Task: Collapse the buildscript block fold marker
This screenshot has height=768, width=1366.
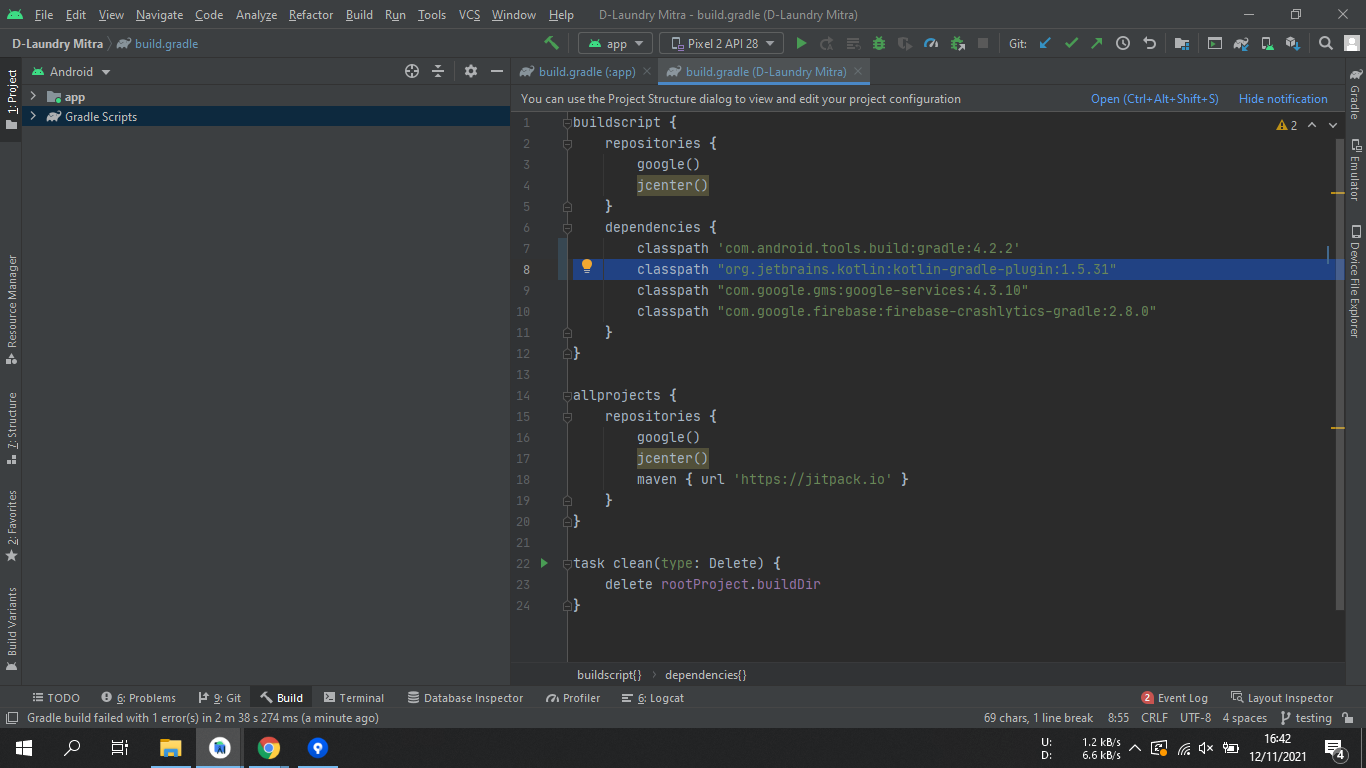Action: pyautogui.click(x=567, y=122)
